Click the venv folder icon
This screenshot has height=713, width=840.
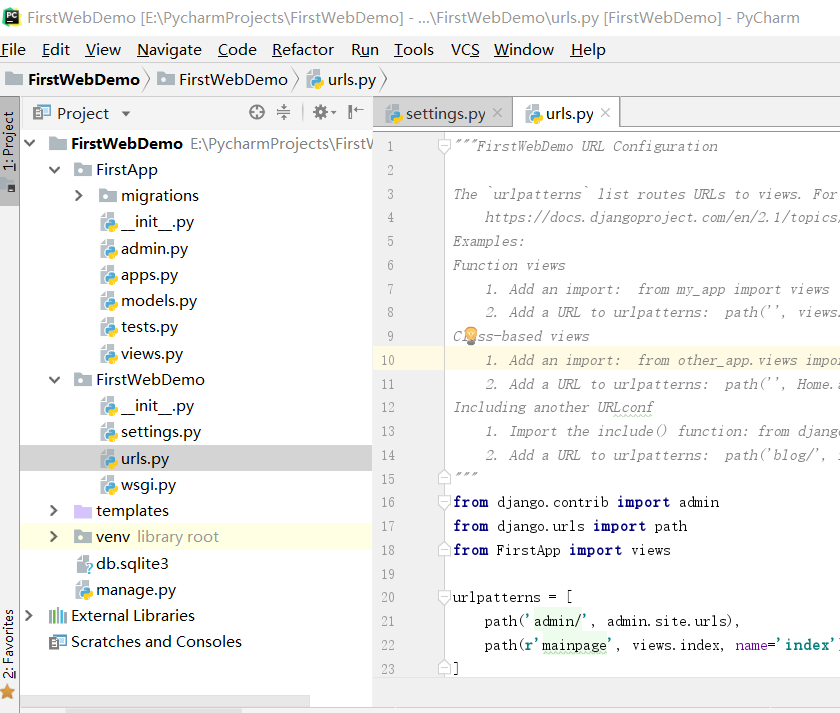click(82, 537)
